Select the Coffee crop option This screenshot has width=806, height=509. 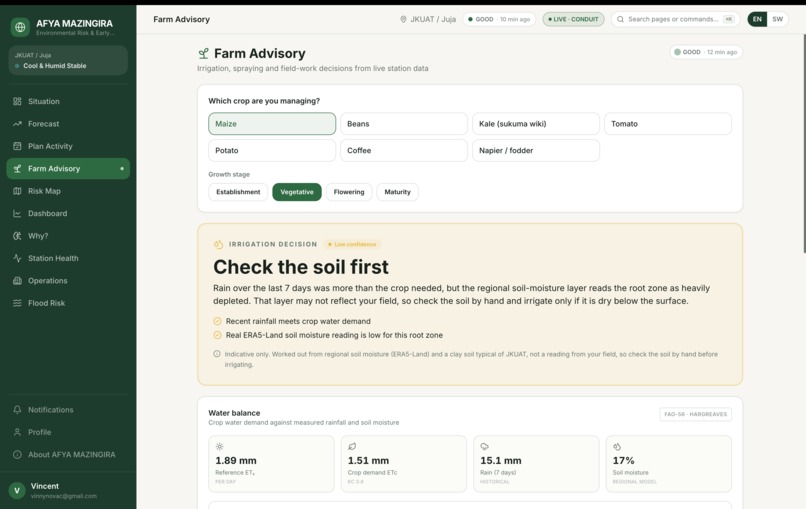coord(404,151)
